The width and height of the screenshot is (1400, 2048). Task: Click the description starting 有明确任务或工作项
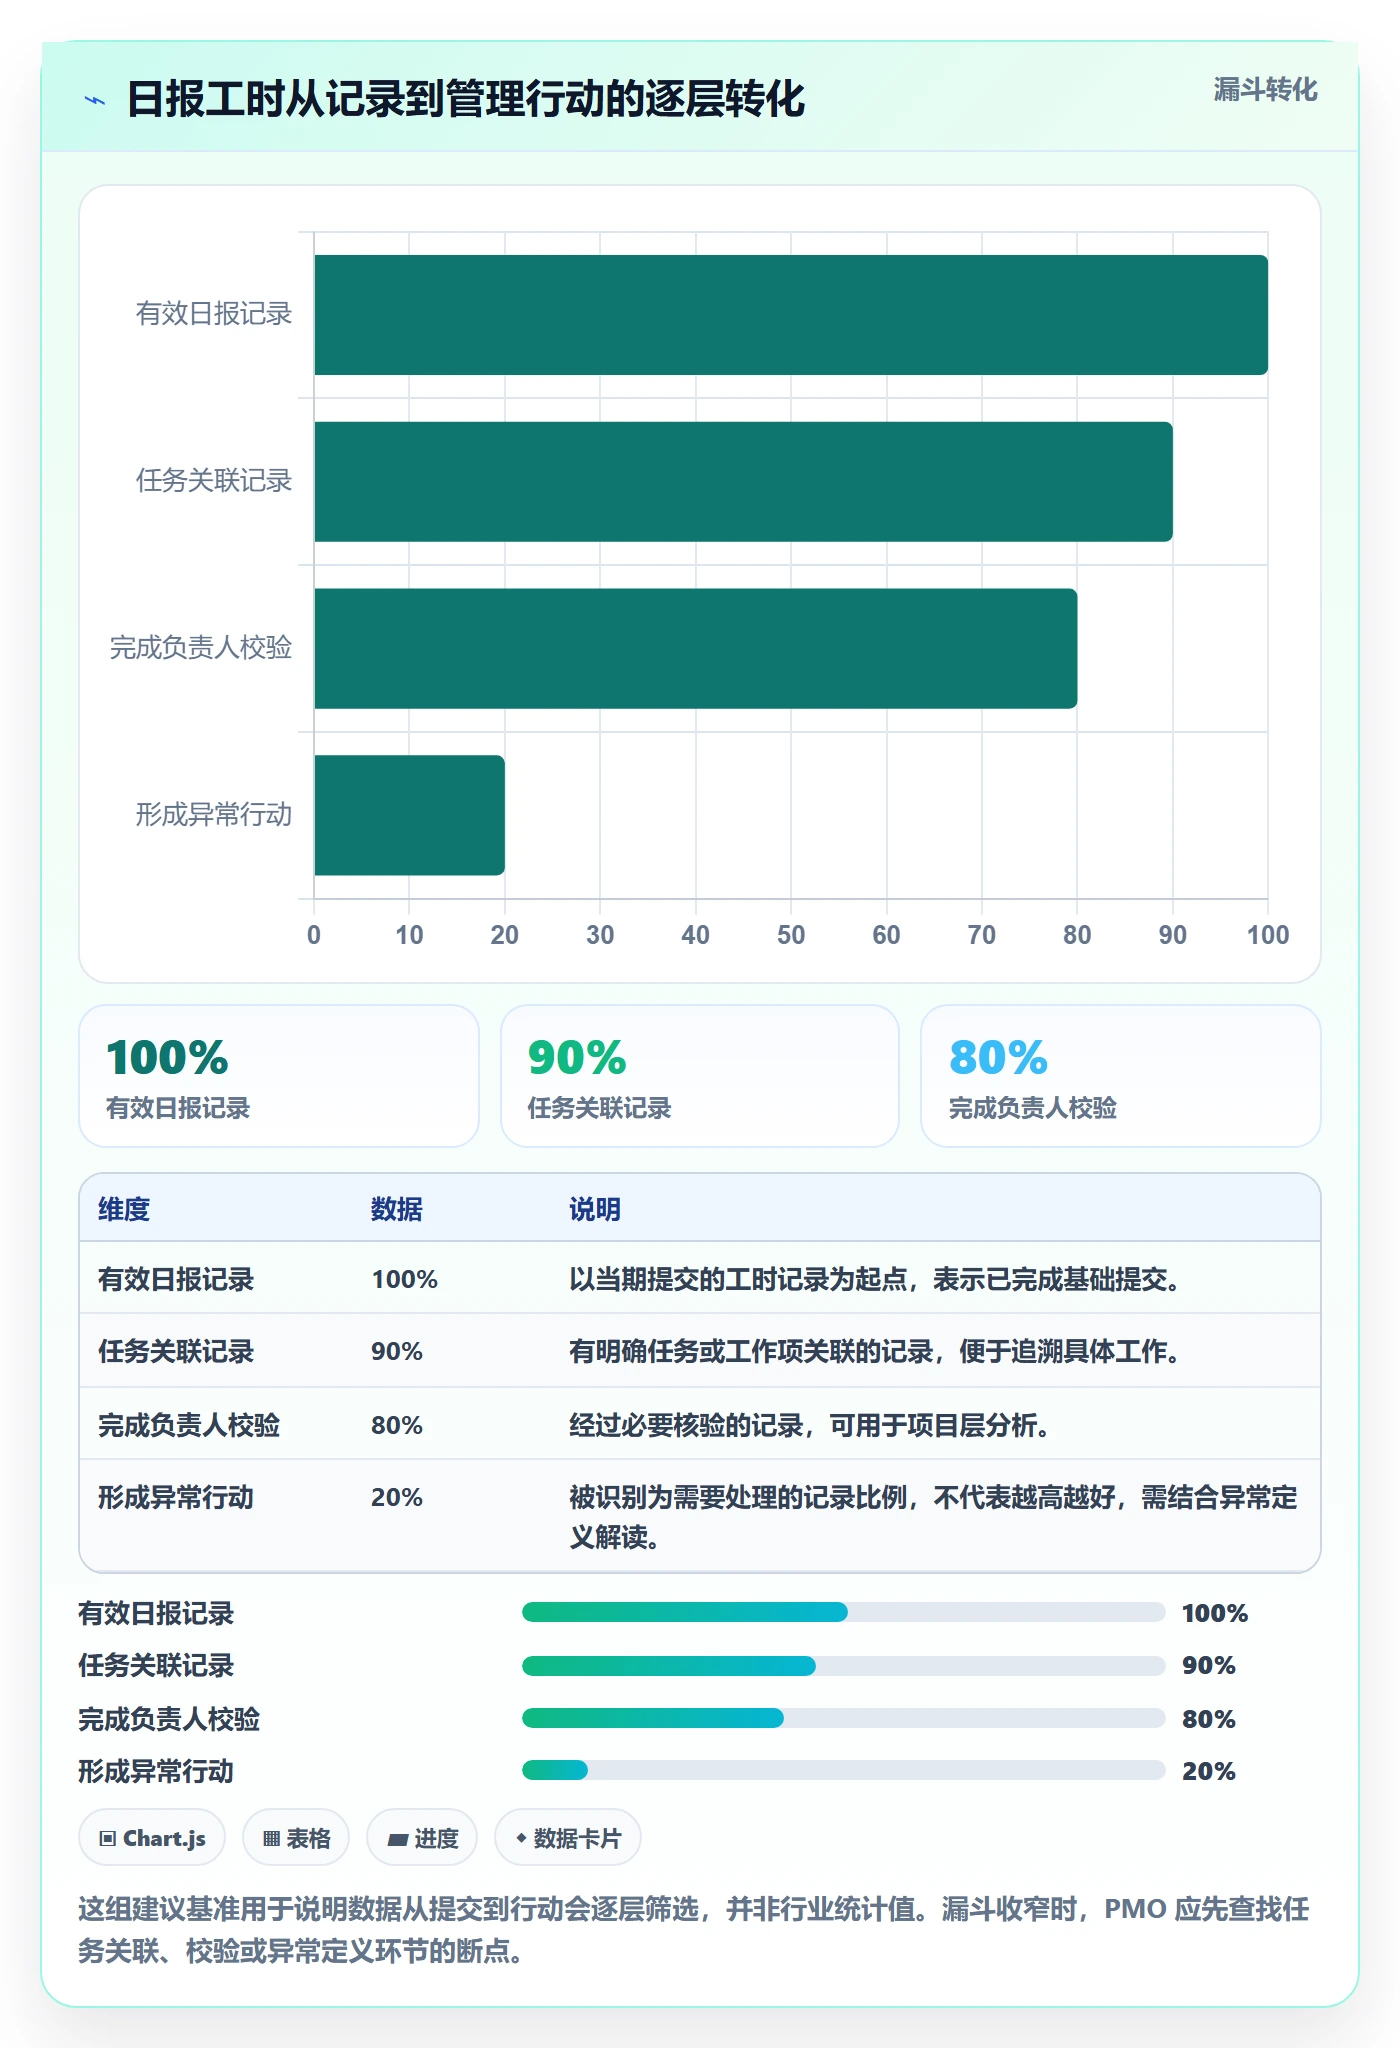pyautogui.click(x=875, y=1351)
